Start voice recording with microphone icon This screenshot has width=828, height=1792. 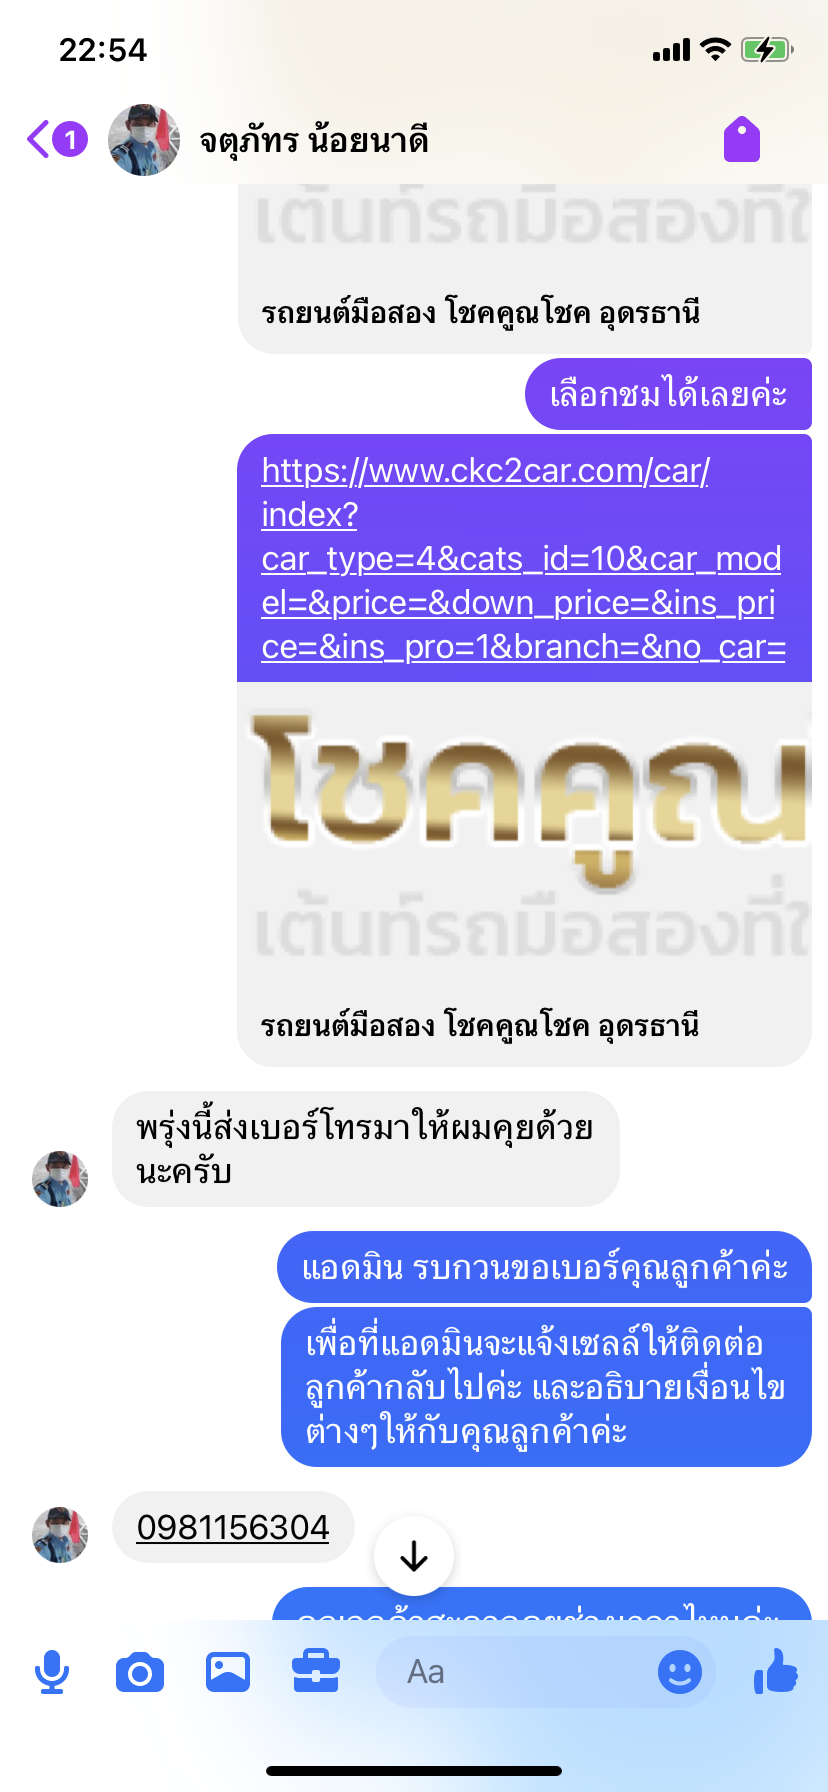pyautogui.click(x=52, y=1672)
